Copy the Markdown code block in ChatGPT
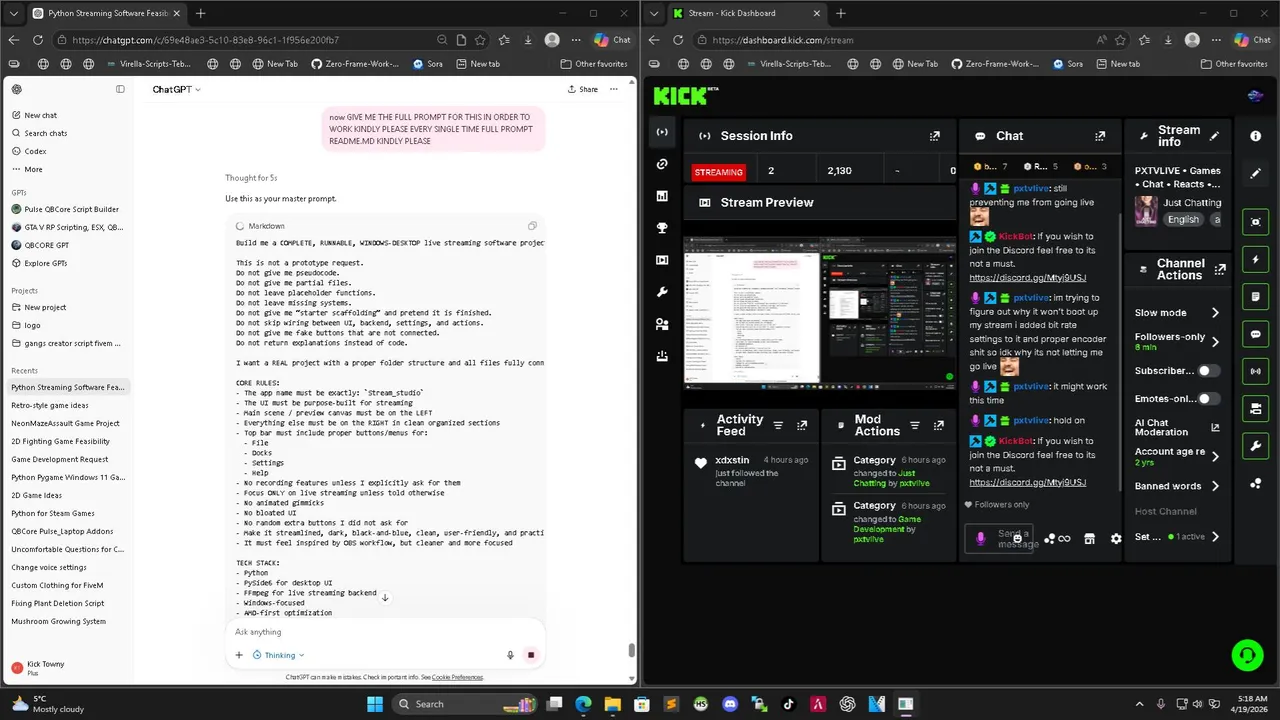The image size is (1280, 720). click(x=532, y=226)
